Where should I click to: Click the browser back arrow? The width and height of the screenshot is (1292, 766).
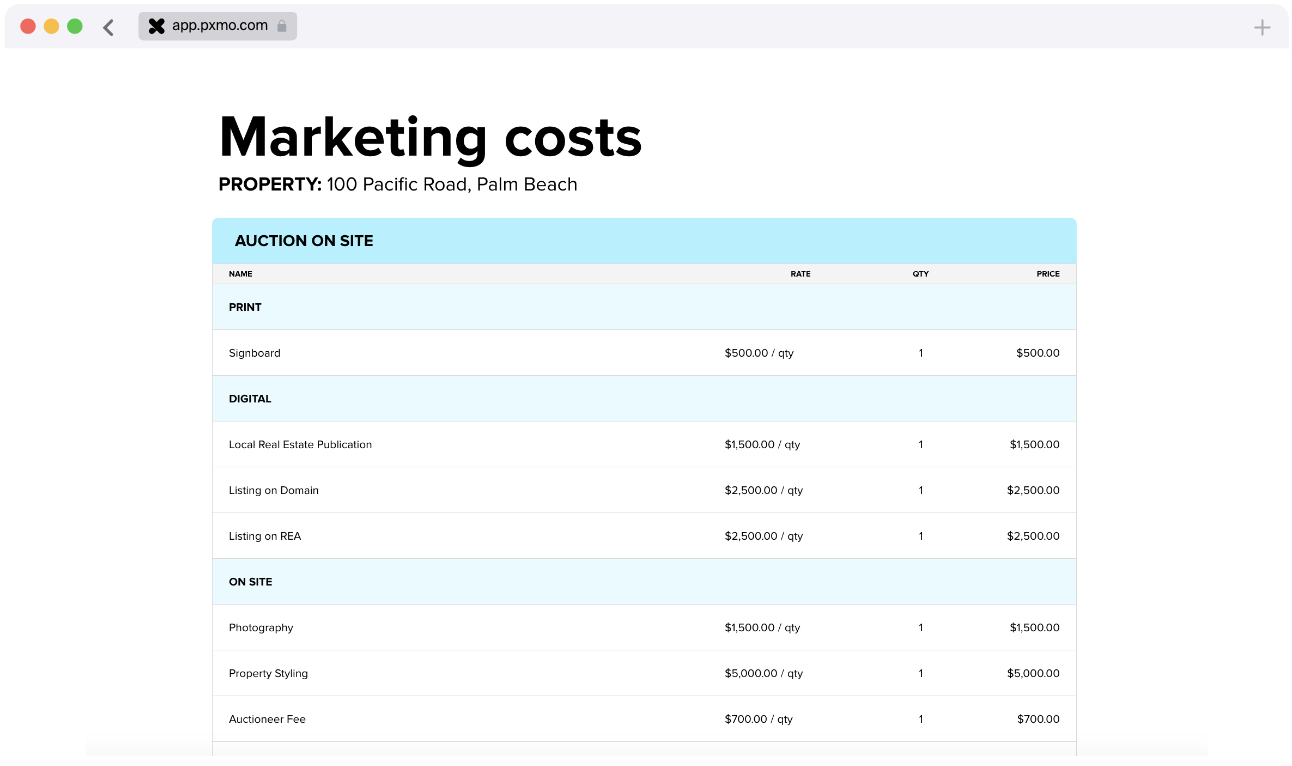coord(108,27)
